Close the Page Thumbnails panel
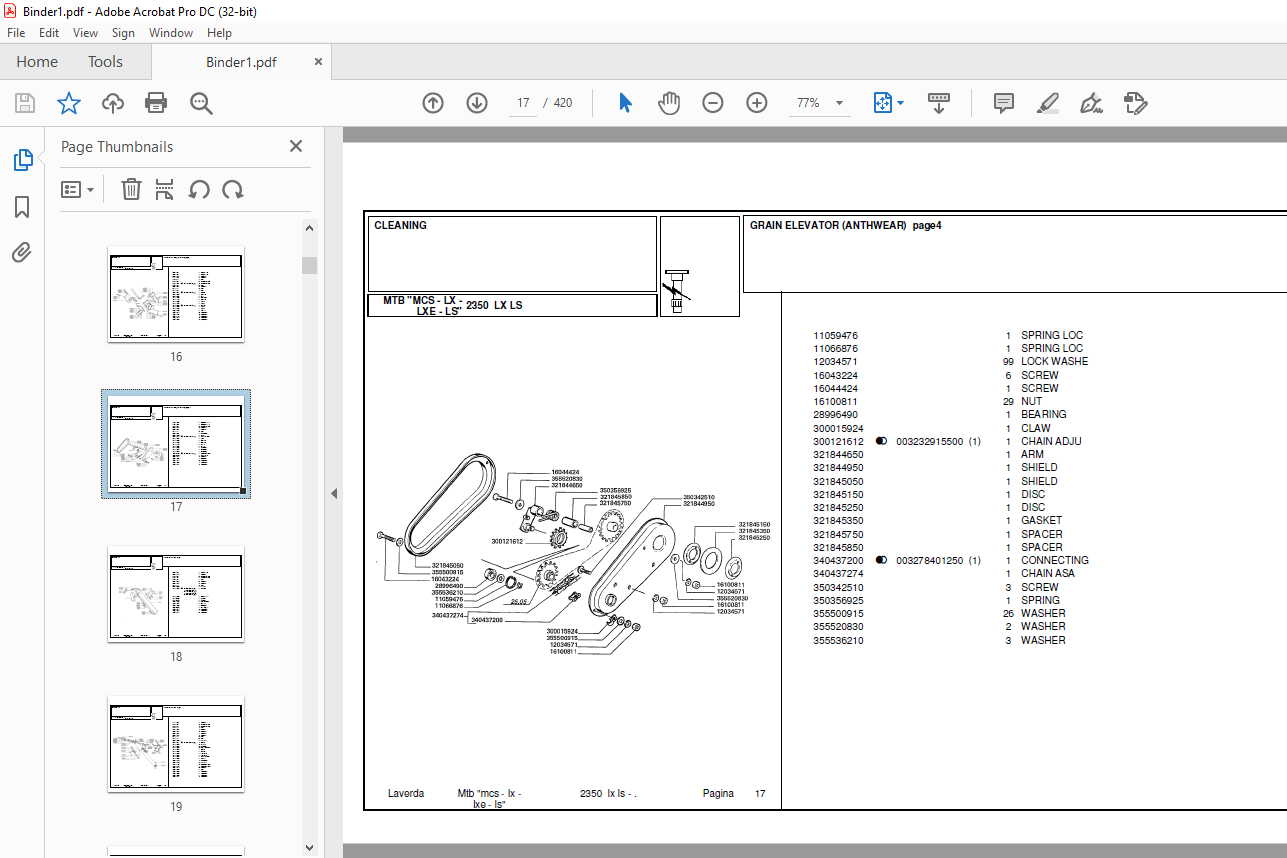Image resolution: width=1287 pixels, height=858 pixels. coord(296,146)
